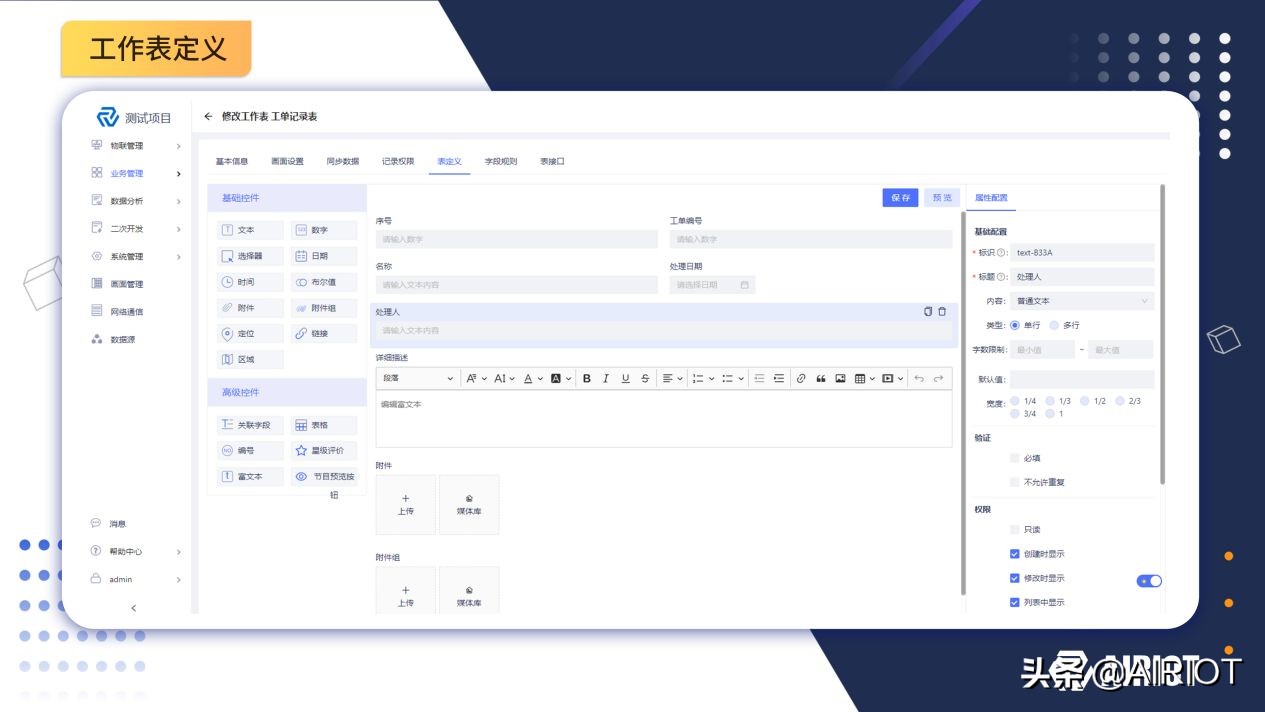The height and width of the screenshot is (712, 1265).
Task: Switch to the 表接口 tab
Action: pyautogui.click(x=552, y=161)
